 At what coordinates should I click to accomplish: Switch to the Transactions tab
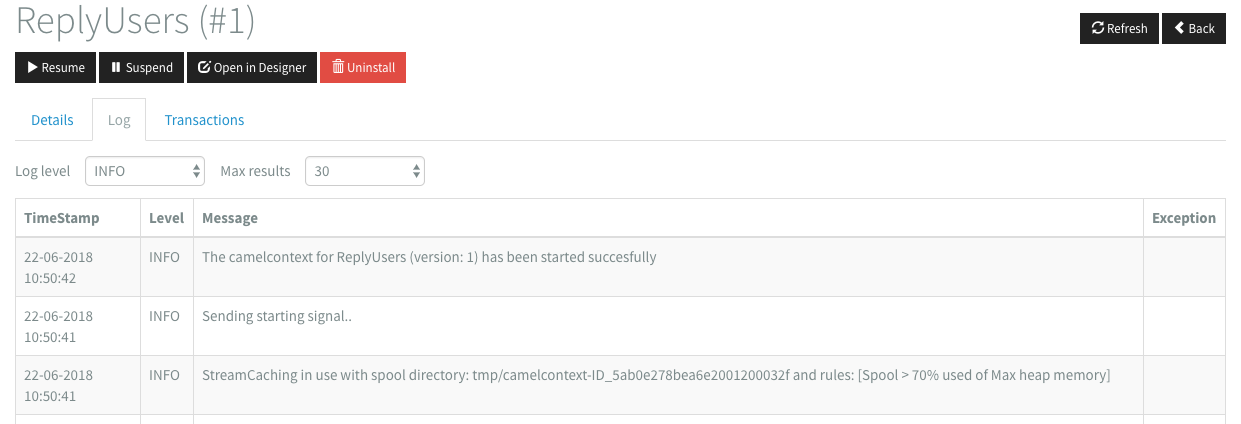tap(204, 120)
